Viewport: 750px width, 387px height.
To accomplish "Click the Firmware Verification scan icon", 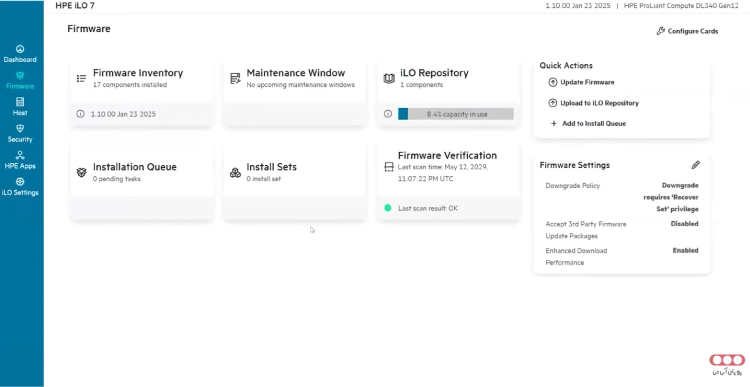I will pos(389,167).
